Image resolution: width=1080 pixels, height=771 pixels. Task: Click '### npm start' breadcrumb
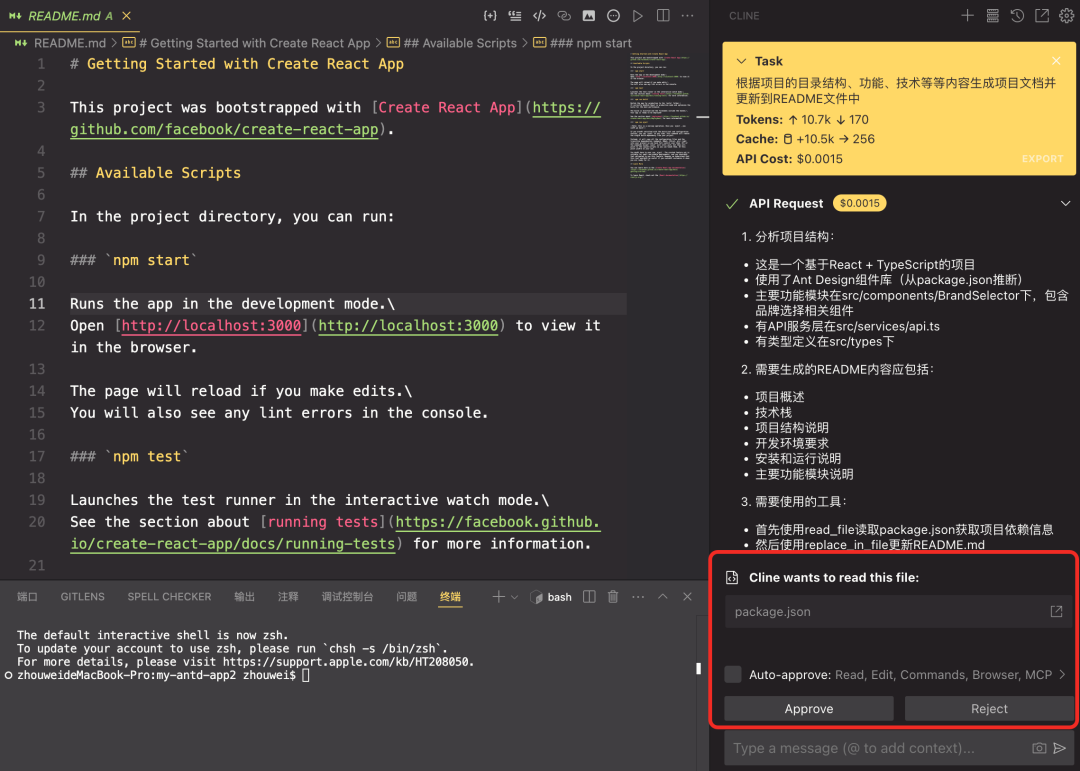tap(590, 43)
